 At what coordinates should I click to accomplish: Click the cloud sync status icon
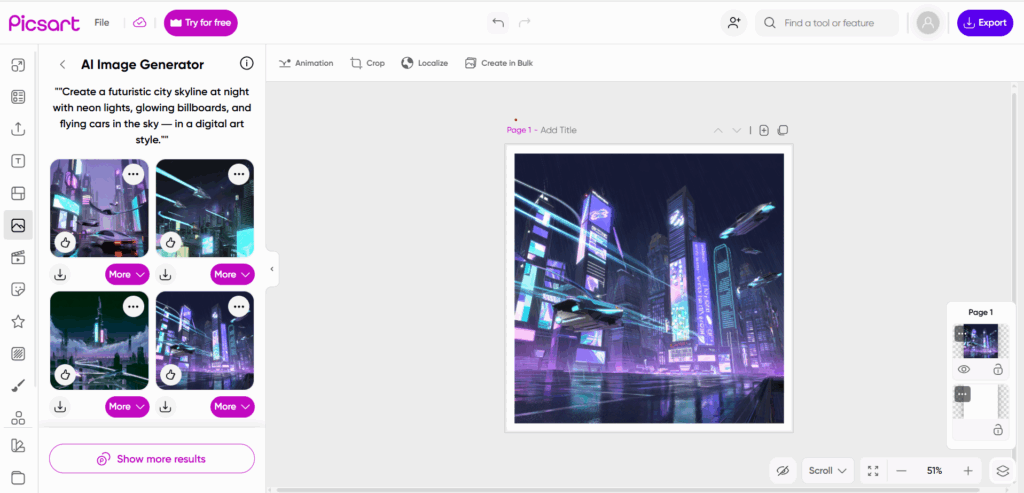(x=140, y=22)
